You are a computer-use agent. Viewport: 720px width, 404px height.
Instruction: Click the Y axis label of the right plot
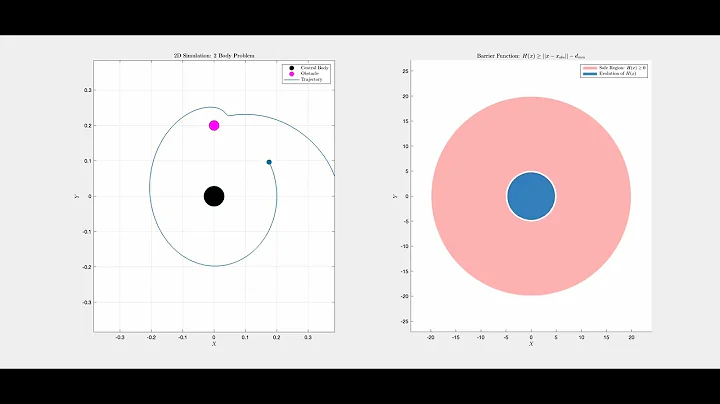click(x=394, y=196)
